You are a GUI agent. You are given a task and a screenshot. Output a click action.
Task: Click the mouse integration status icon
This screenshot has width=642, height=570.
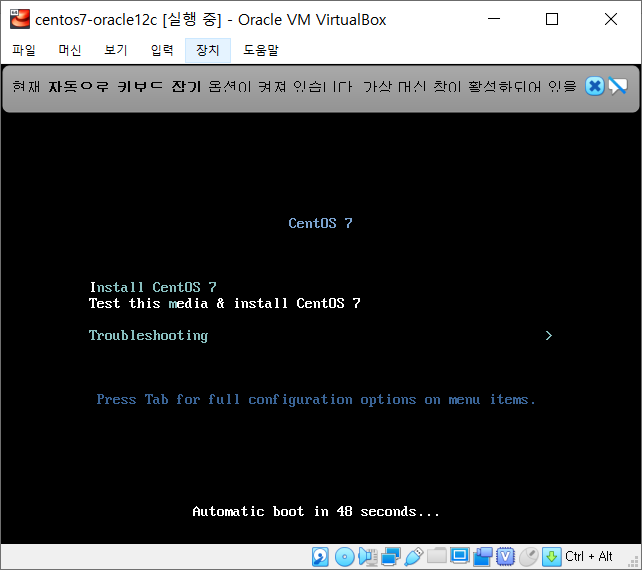click(x=529, y=557)
